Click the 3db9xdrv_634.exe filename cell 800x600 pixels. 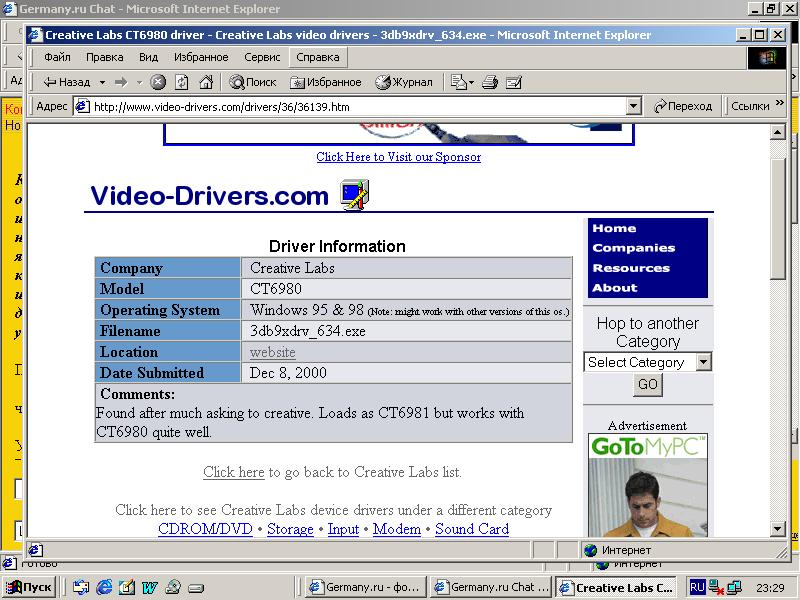click(406, 331)
